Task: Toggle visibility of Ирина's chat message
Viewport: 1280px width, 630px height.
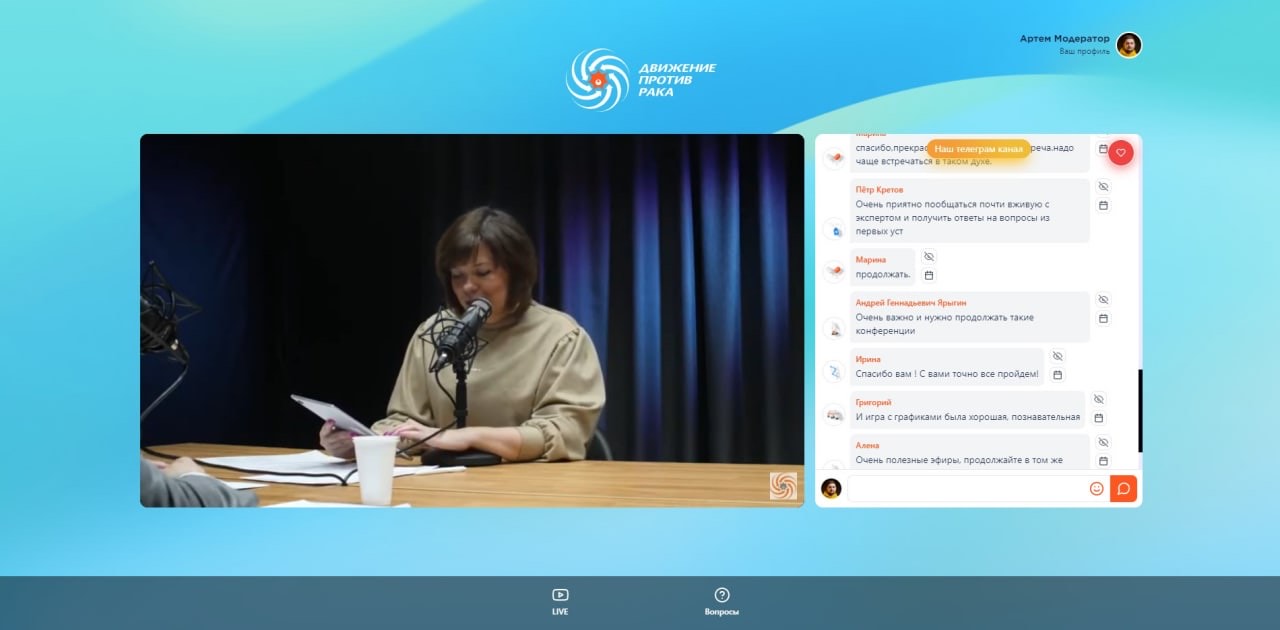Action: [1057, 356]
